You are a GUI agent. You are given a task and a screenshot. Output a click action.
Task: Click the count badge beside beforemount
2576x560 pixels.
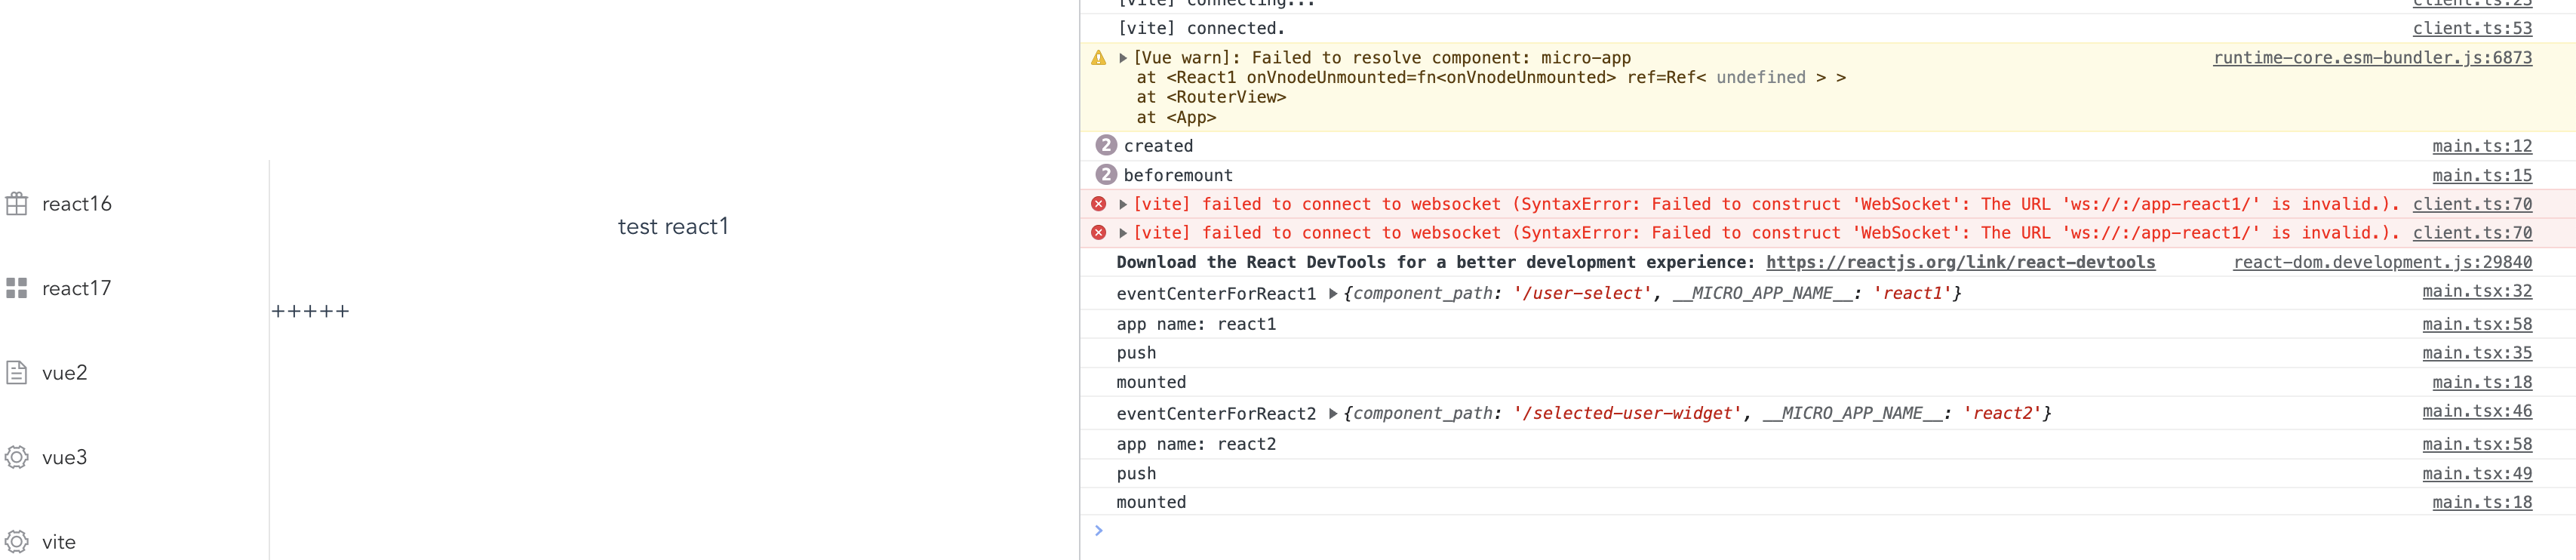click(1106, 175)
